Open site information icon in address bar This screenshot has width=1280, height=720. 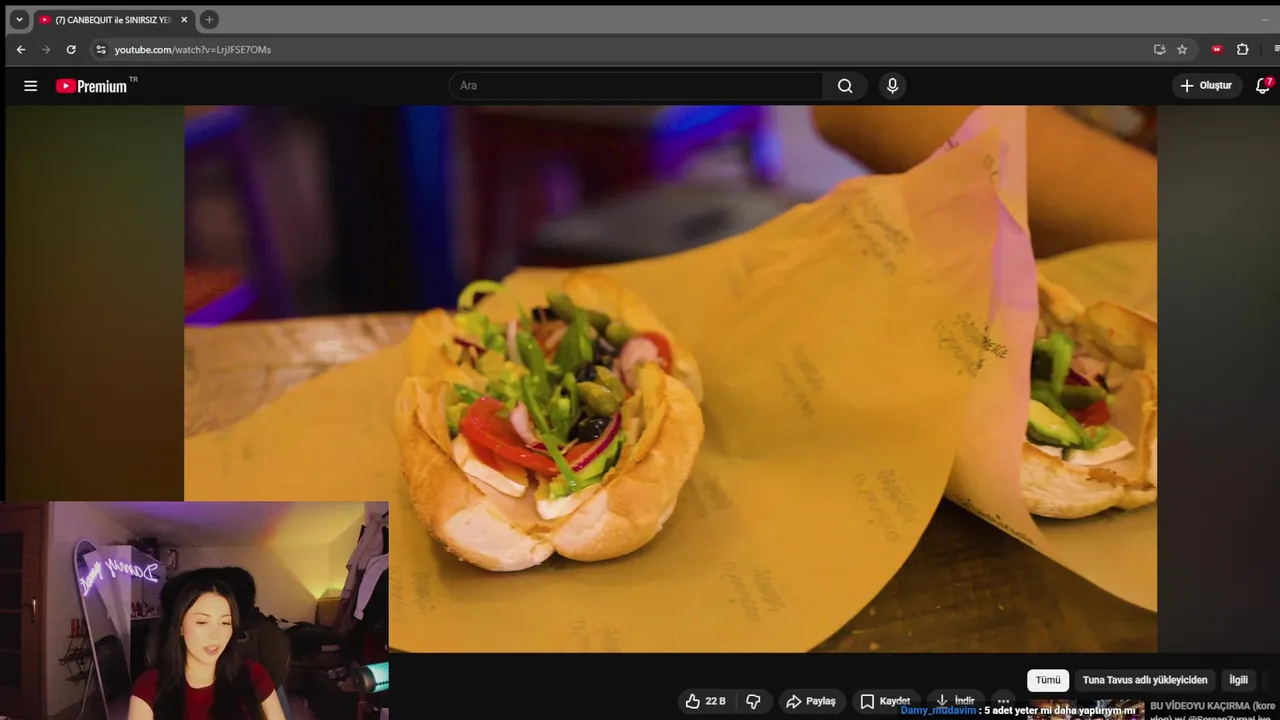(x=100, y=49)
